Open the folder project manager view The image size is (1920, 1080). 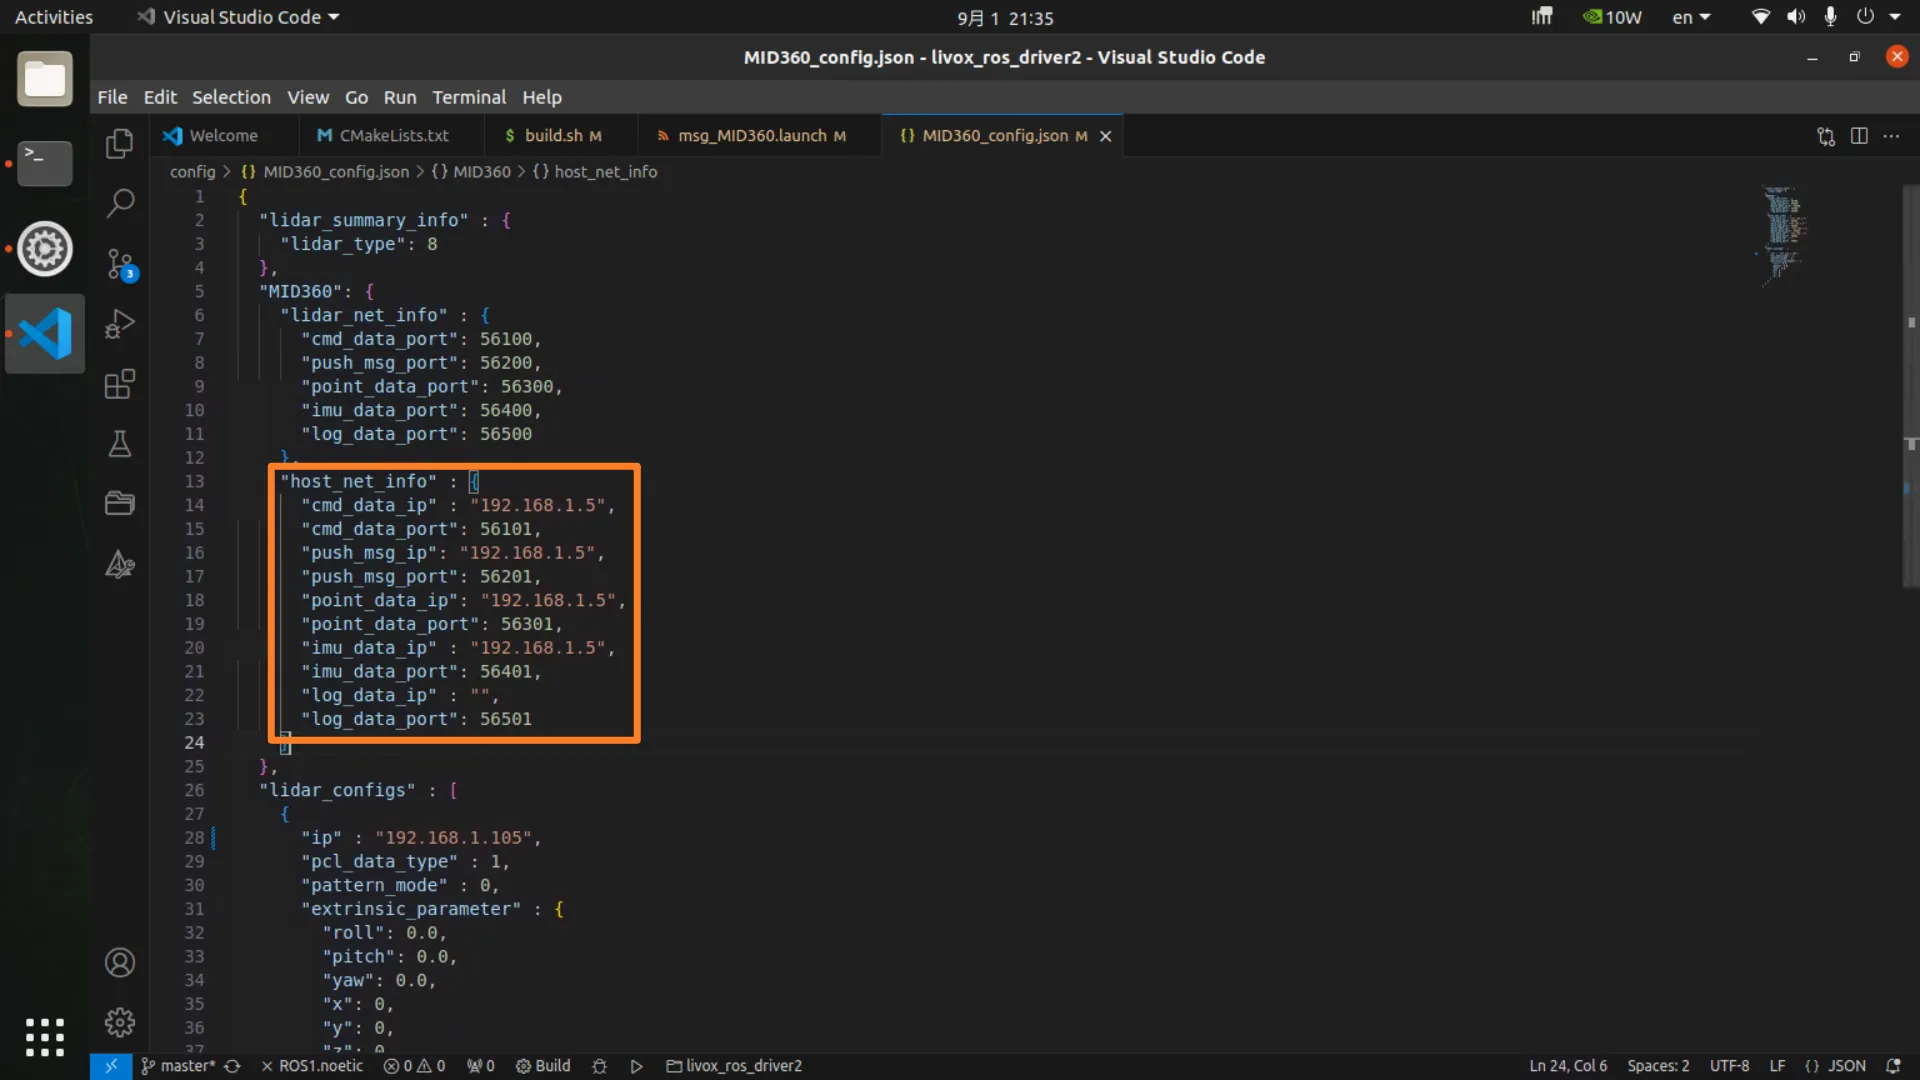(x=120, y=503)
